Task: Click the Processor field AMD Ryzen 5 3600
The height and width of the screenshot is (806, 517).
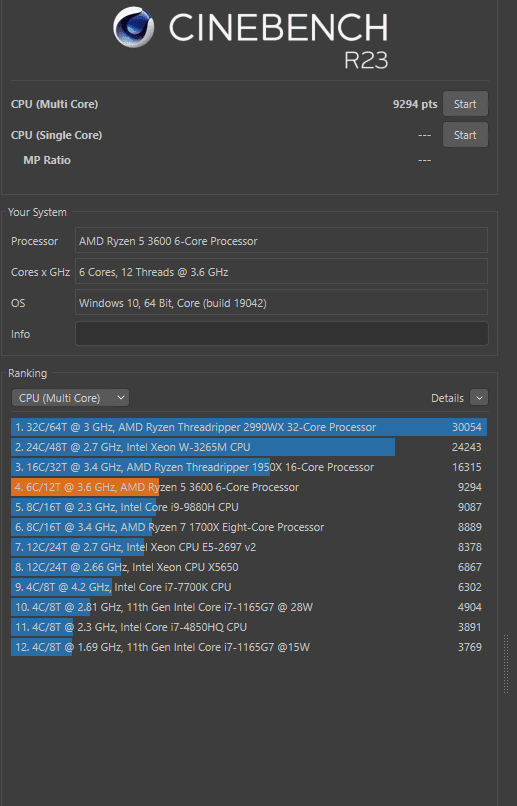Action: click(x=282, y=241)
